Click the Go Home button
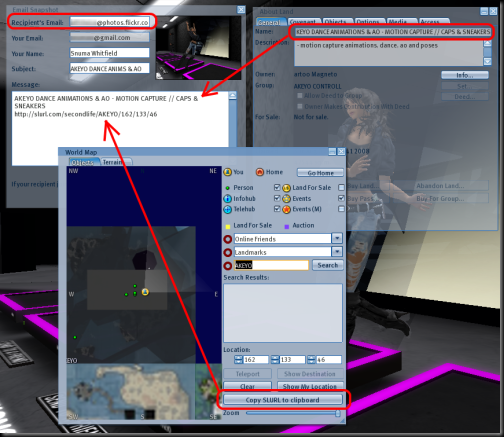The image size is (504, 437). click(x=320, y=173)
